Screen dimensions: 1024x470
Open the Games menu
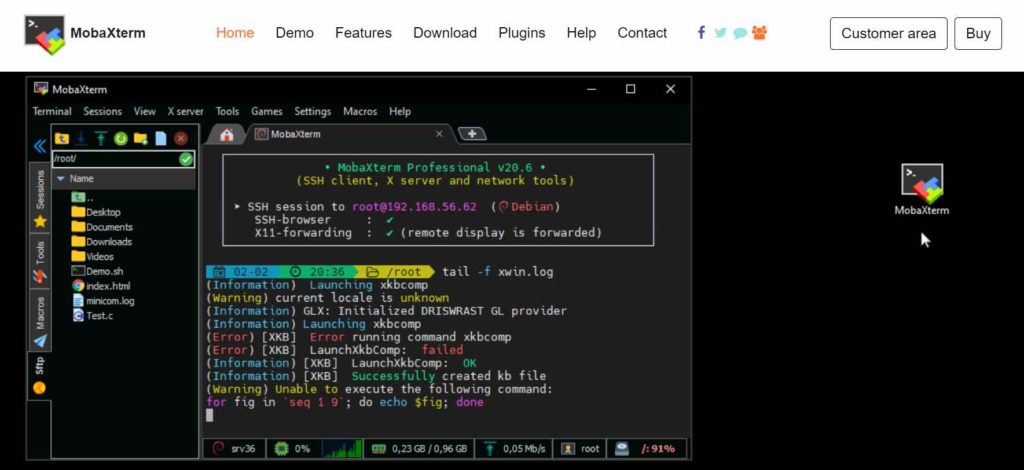coord(266,112)
